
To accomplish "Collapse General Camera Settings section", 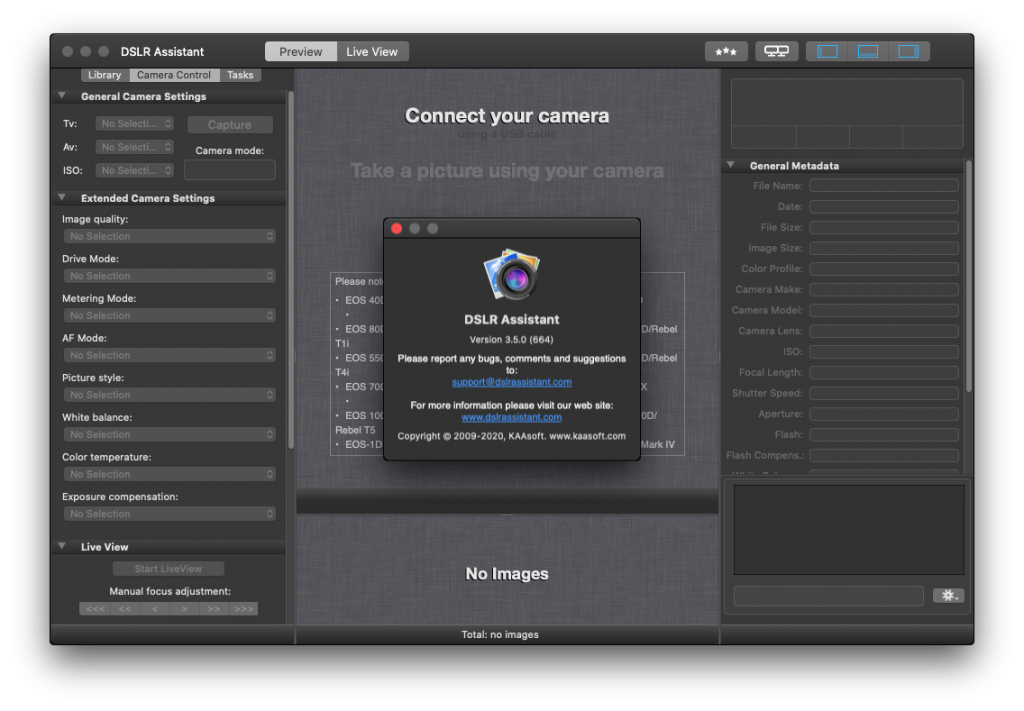I will pos(62,95).
